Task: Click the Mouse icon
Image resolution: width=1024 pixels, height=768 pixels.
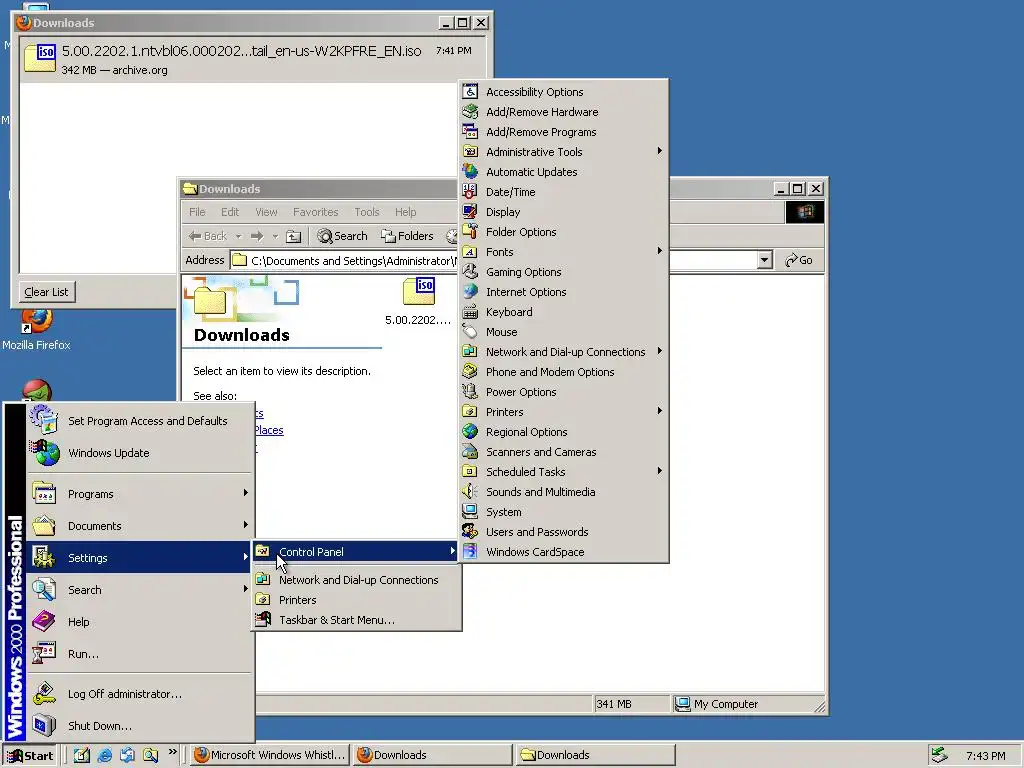Action: (470, 332)
